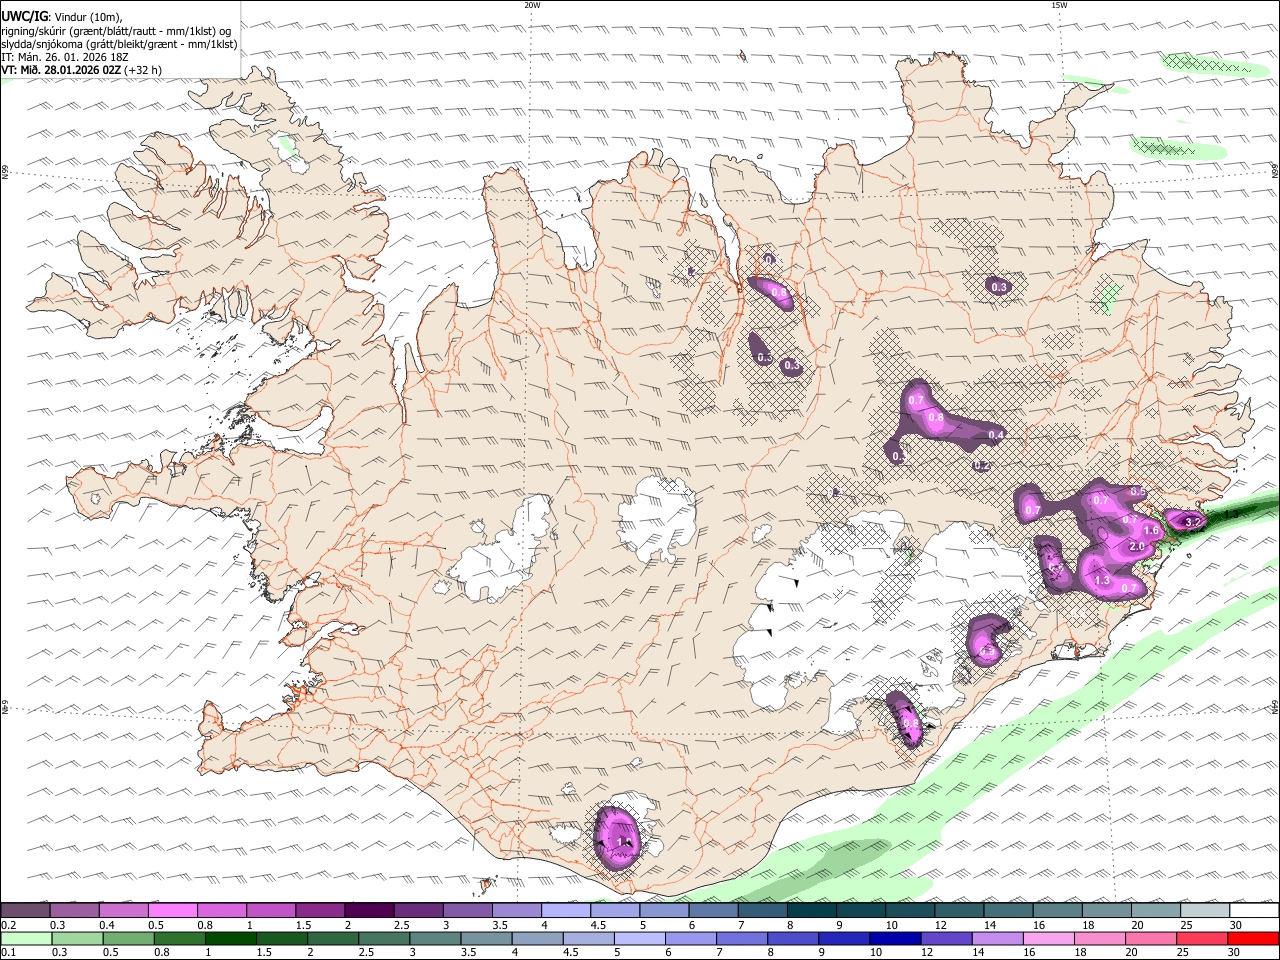Click the pink rain swatch between 18 and 20
This screenshot has height=960, width=1280.
pyautogui.click(x=1099, y=938)
